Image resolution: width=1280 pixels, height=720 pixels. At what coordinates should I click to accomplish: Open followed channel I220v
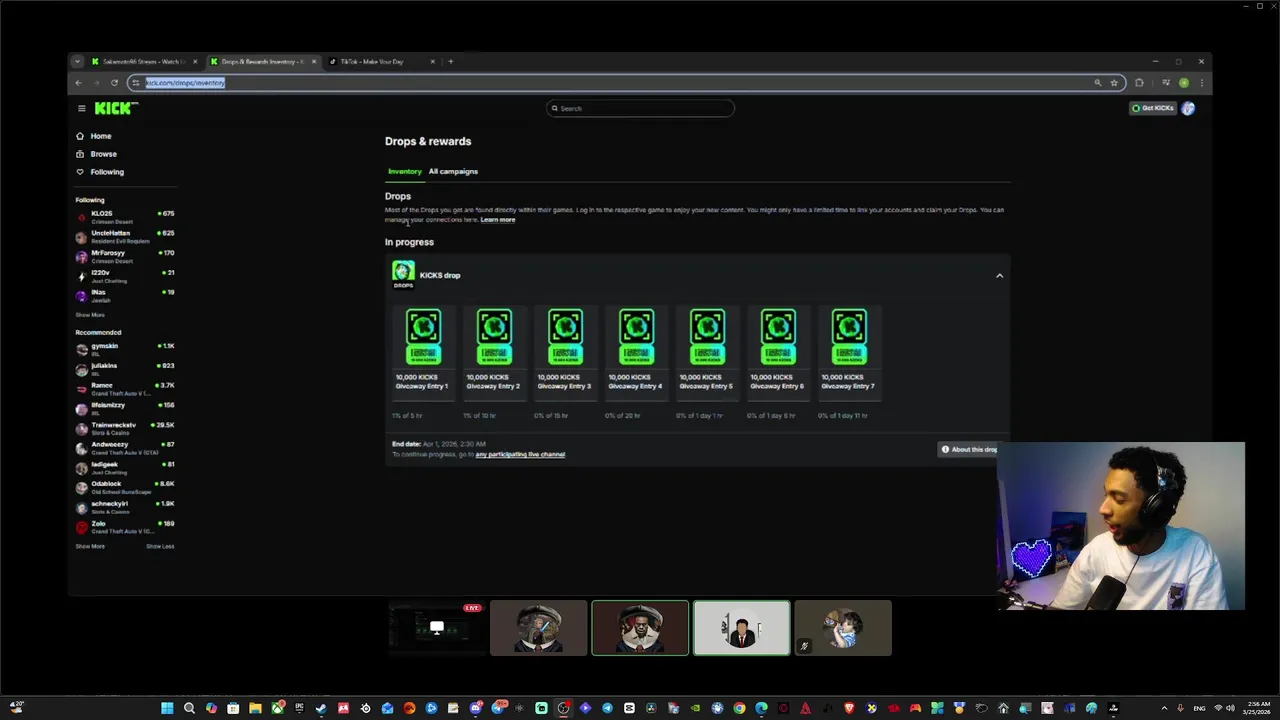click(x=125, y=276)
